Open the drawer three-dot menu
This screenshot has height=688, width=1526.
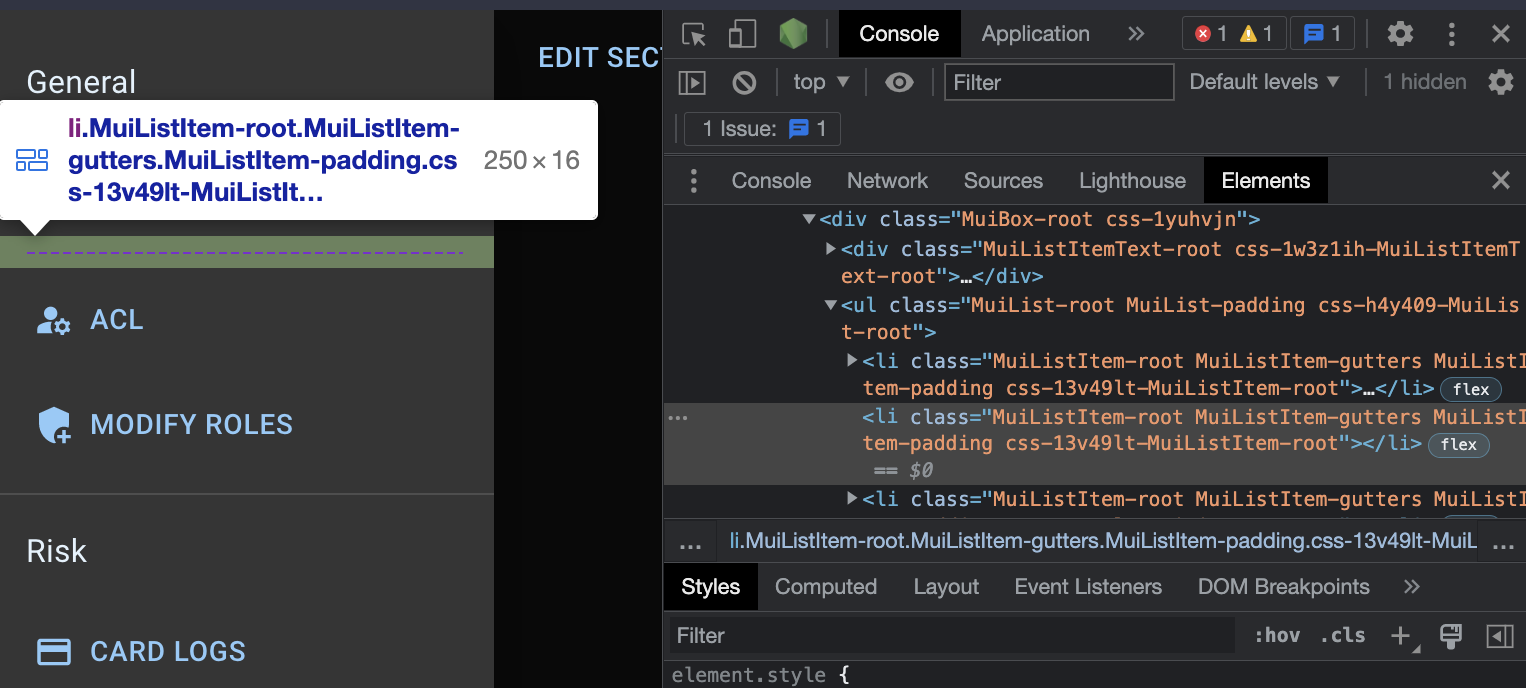point(693,181)
